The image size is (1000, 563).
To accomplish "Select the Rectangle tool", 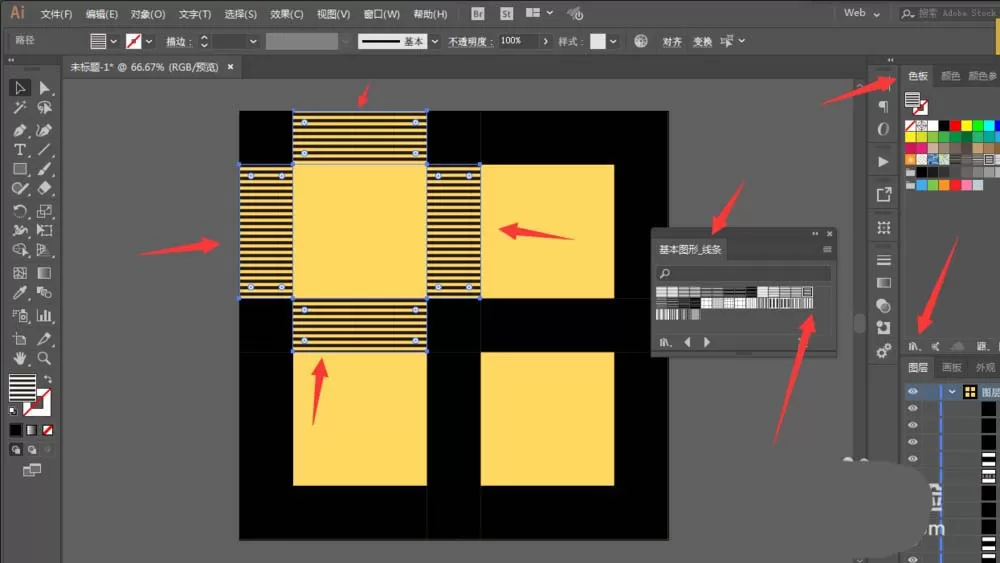I will click(x=20, y=169).
